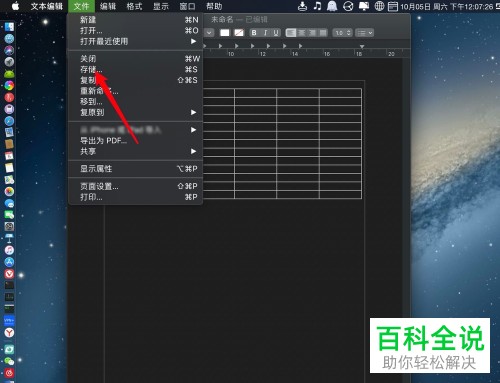Open Vivaldi browser from Dock
The height and width of the screenshot is (383, 500).
coord(9,274)
